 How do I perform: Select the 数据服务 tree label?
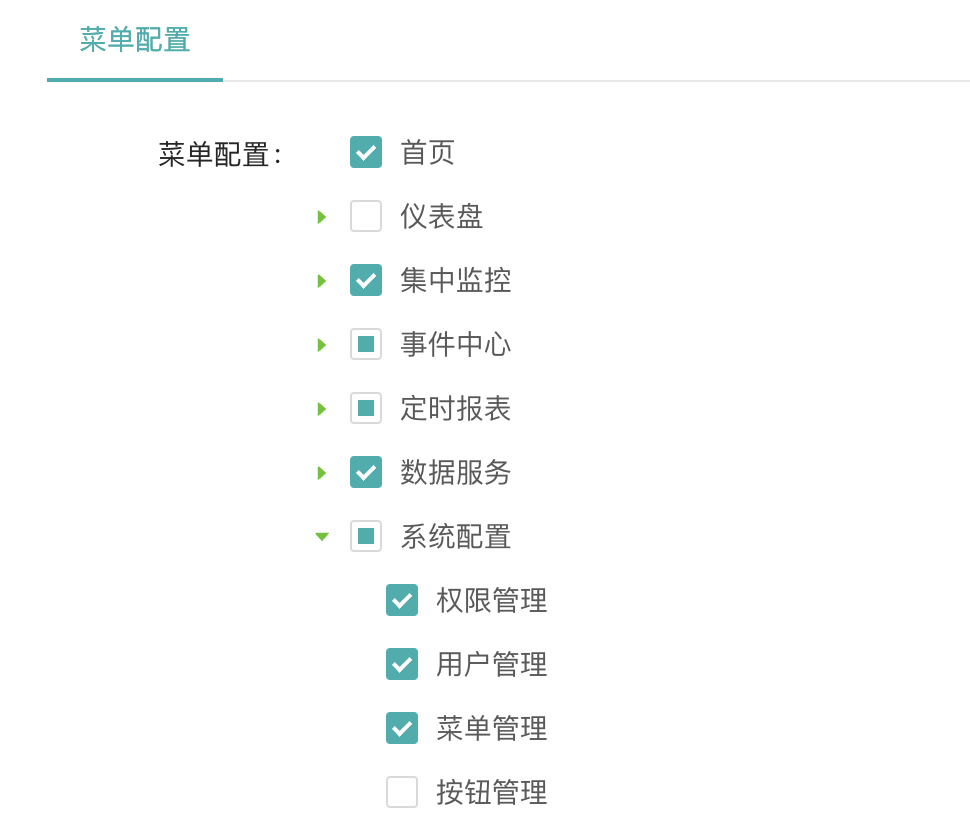point(455,472)
